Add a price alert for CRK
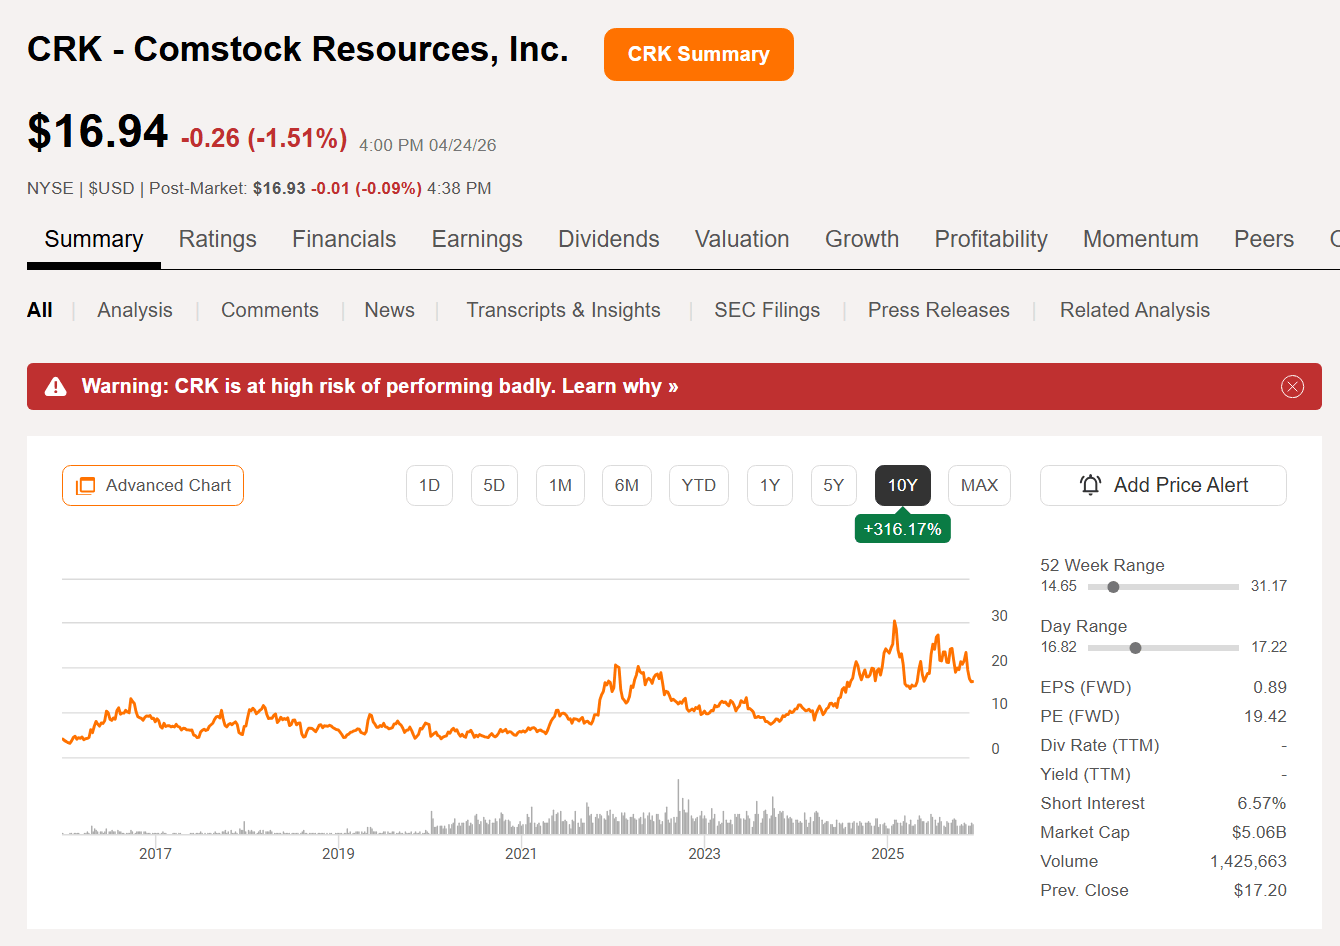The width and height of the screenshot is (1340, 946). tap(1163, 485)
